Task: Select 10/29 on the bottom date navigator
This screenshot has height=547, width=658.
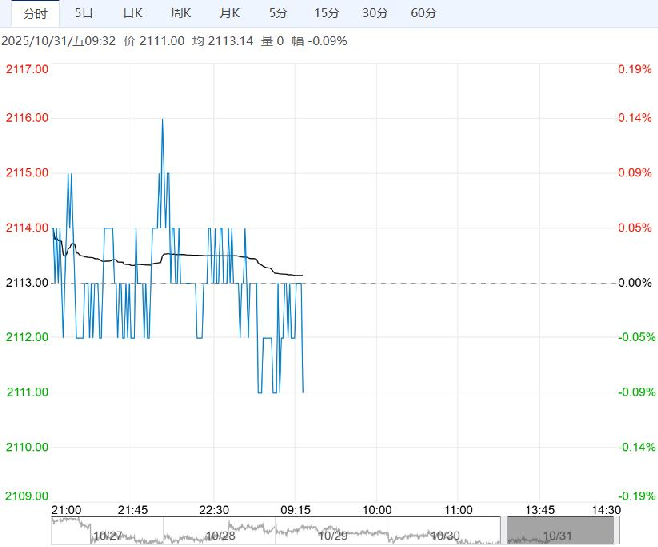Action: tap(335, 534)
